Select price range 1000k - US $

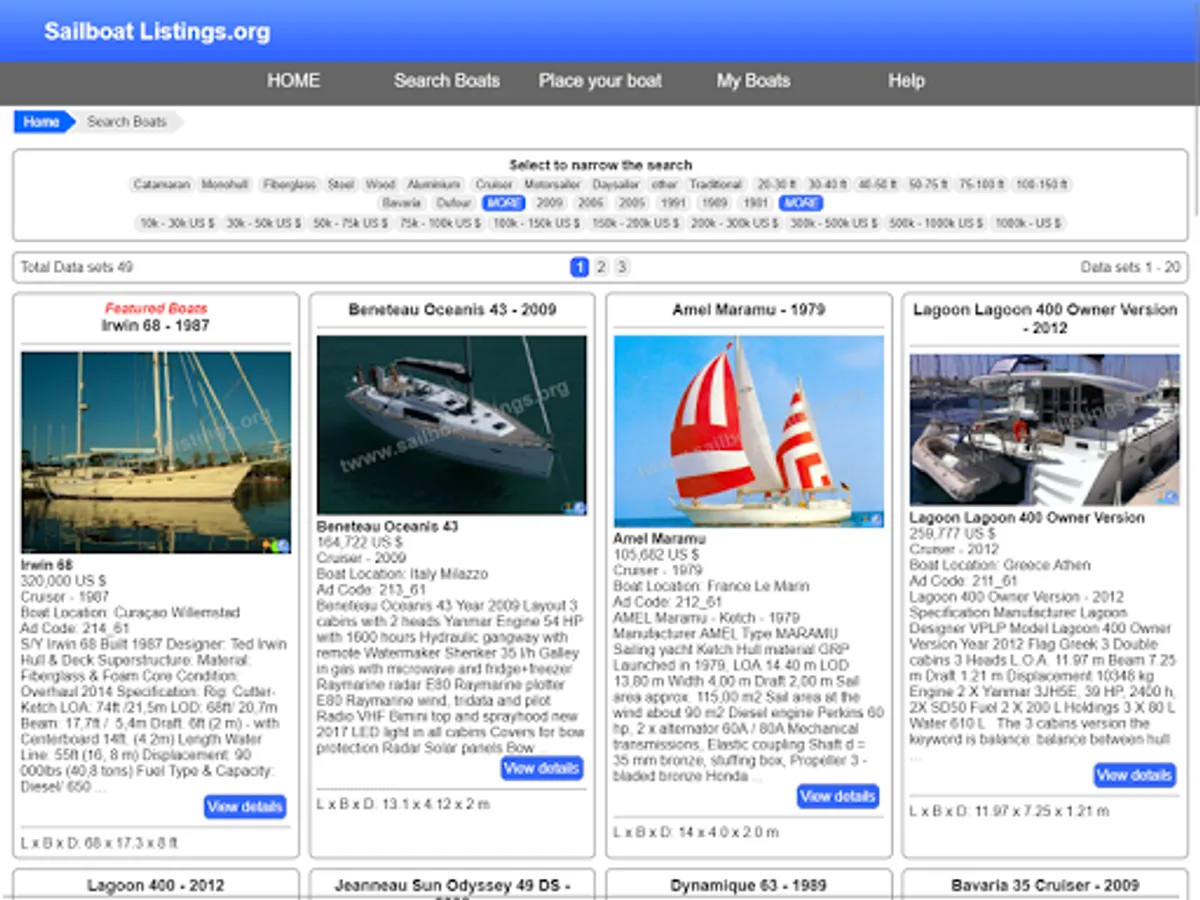[x=1029, y=223]
